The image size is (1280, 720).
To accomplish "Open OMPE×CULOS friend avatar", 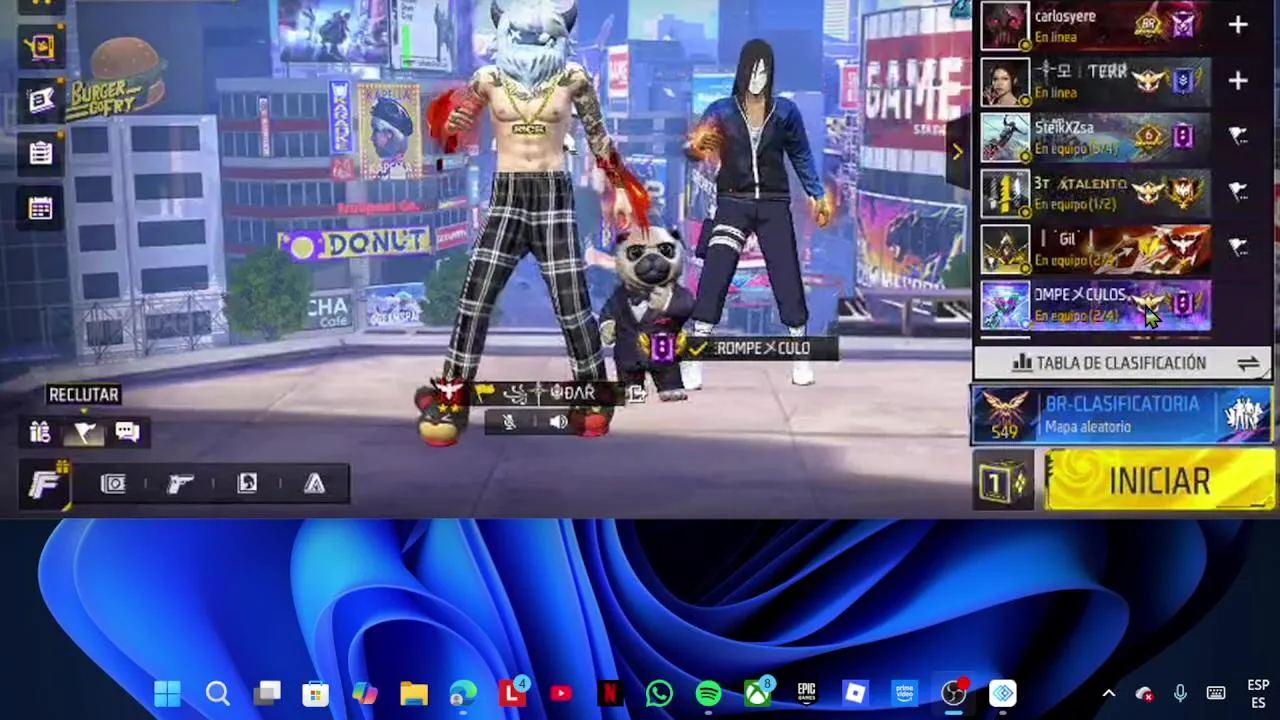I will (x=1004, y=304).
